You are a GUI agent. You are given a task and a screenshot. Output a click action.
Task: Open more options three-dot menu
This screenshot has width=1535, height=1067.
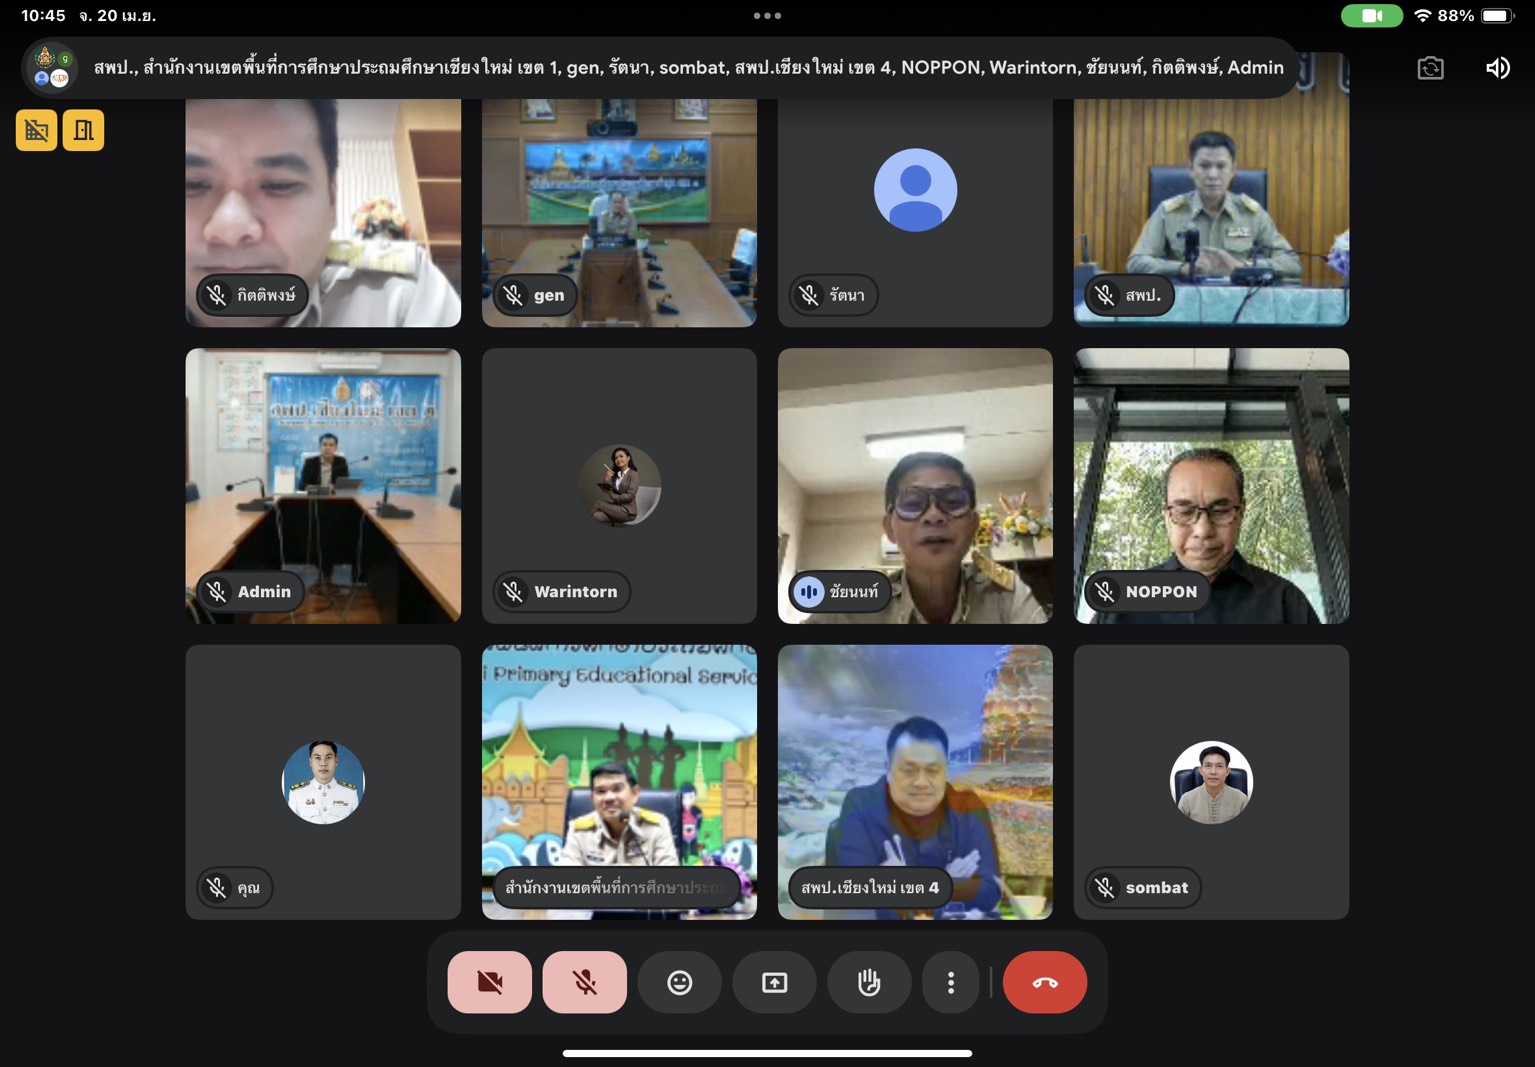pos(950,982)
